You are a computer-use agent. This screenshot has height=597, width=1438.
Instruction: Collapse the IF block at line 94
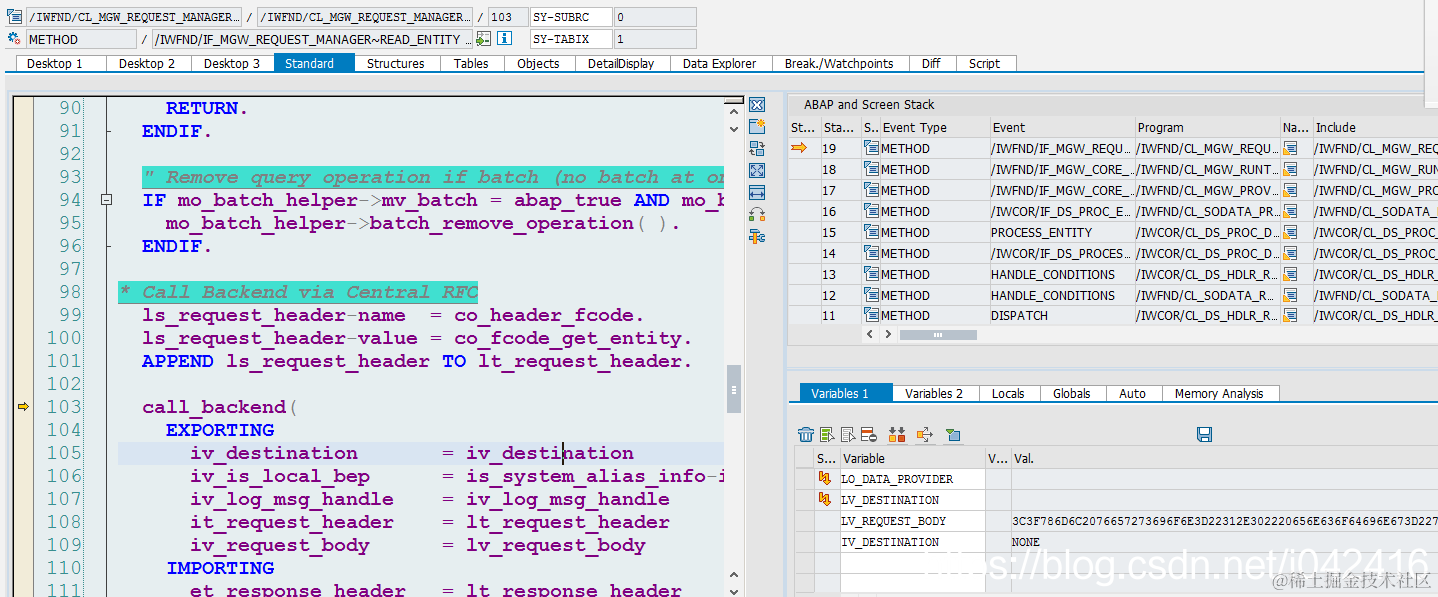pos(107,200)
